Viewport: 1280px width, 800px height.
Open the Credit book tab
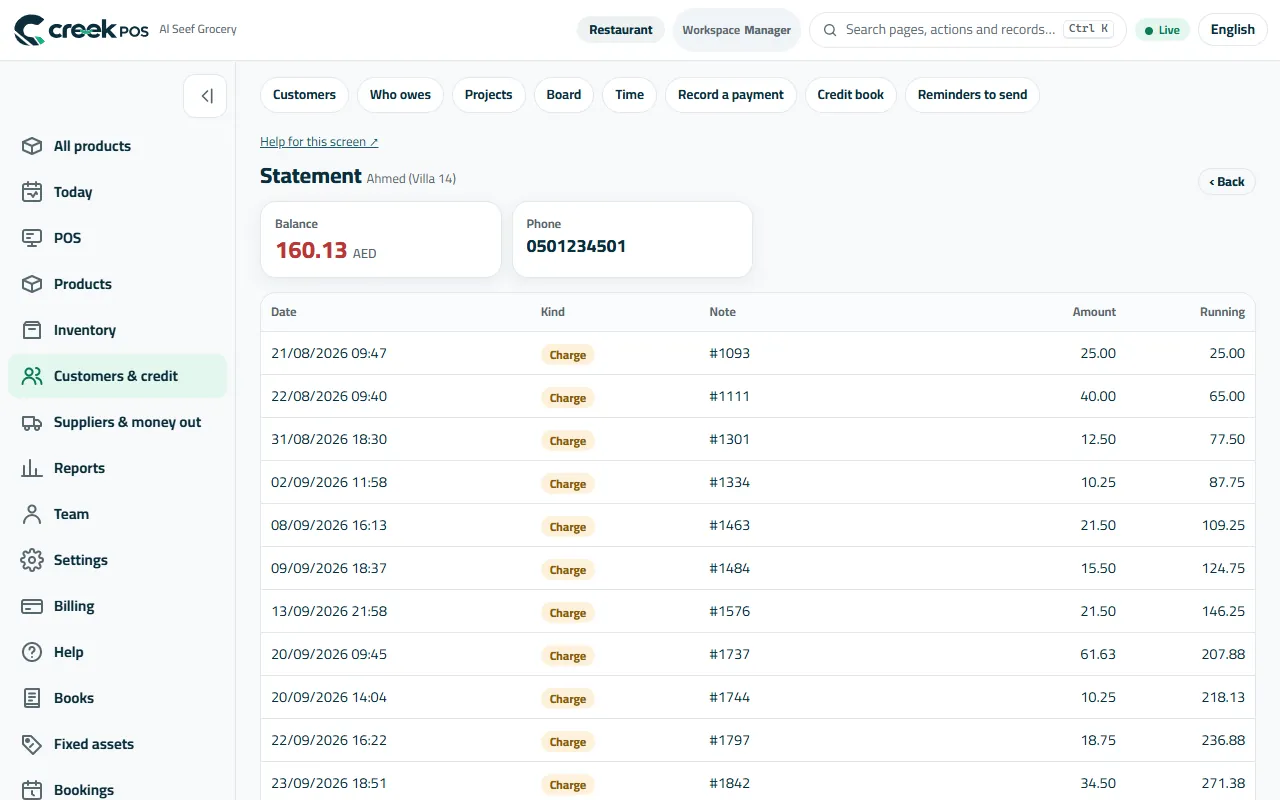851,95
